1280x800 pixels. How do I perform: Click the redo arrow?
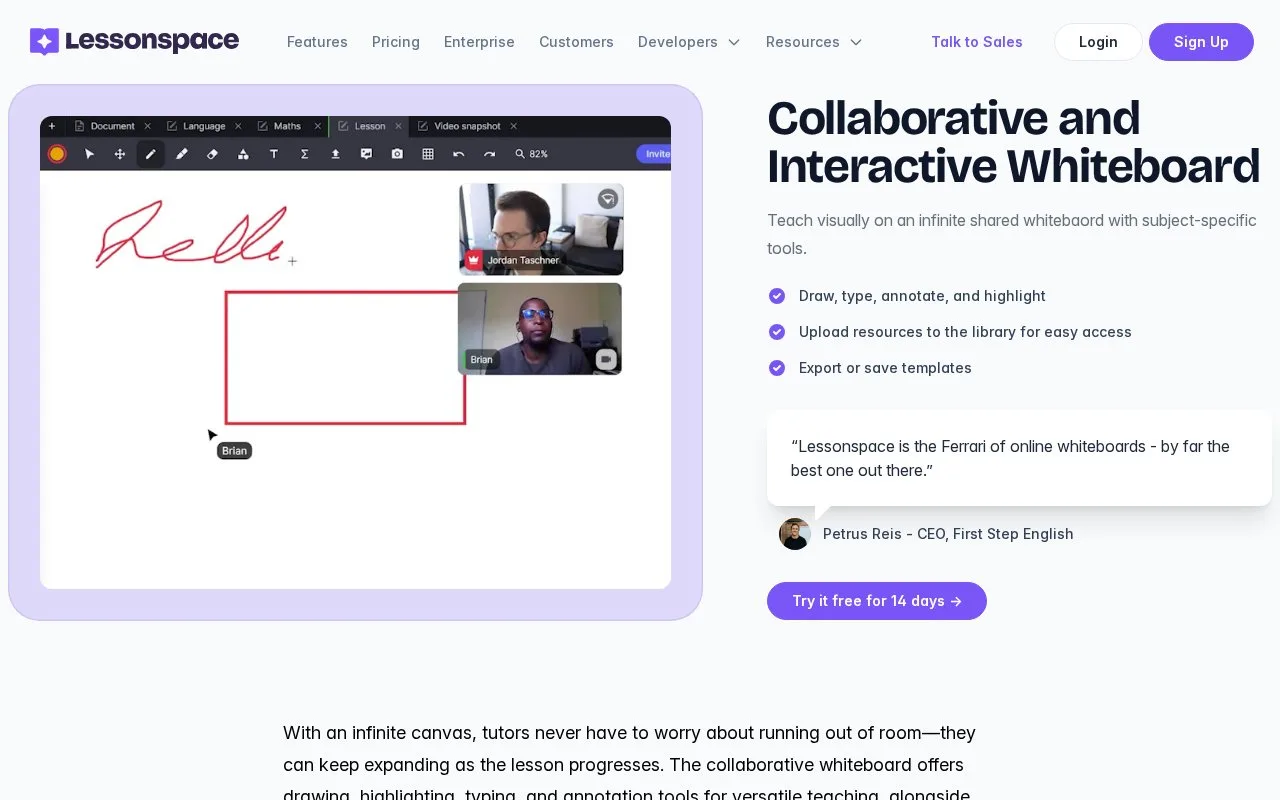point(489,154)
